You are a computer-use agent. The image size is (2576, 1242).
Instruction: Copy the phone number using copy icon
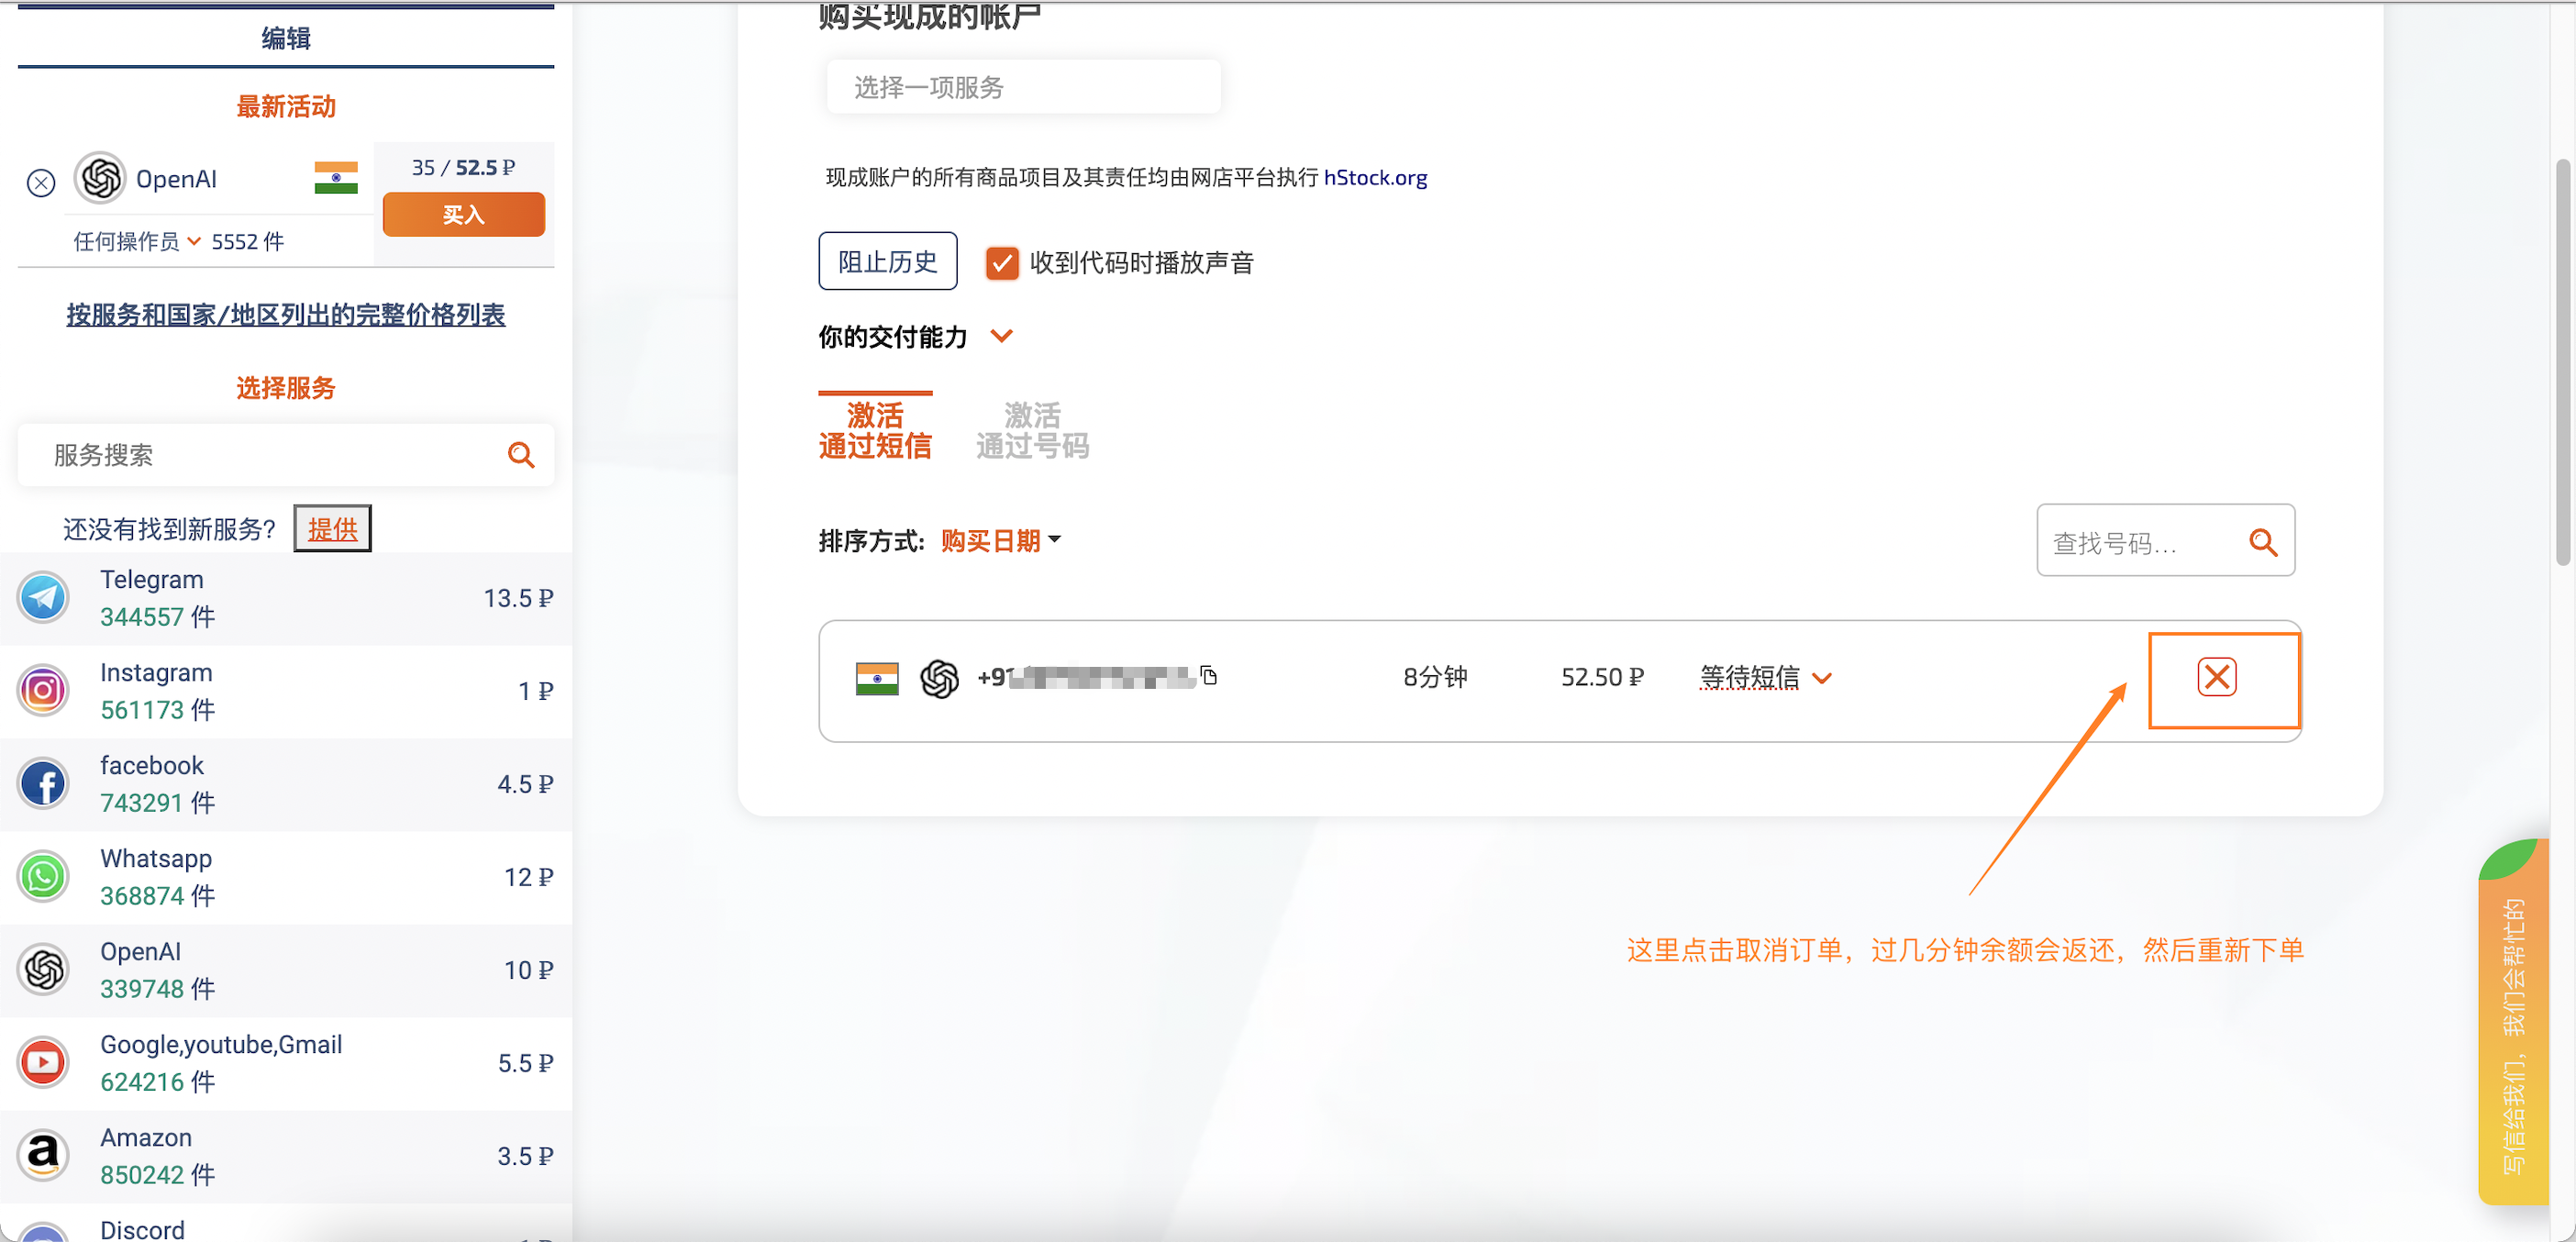pos(1209,676)
